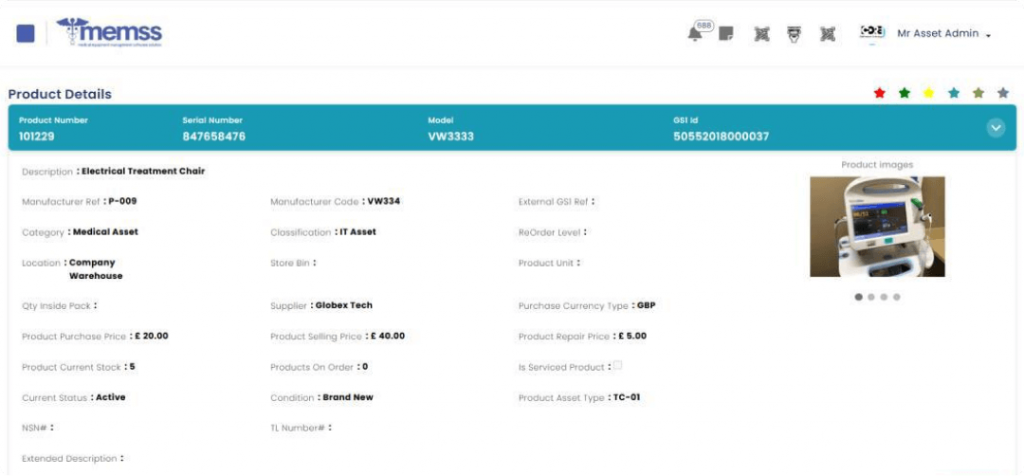Click the Extended Description label

point(69,459)
